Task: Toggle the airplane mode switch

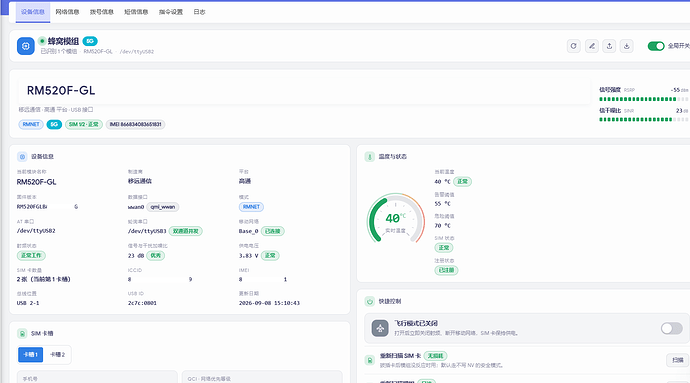Action: point(672,328)
